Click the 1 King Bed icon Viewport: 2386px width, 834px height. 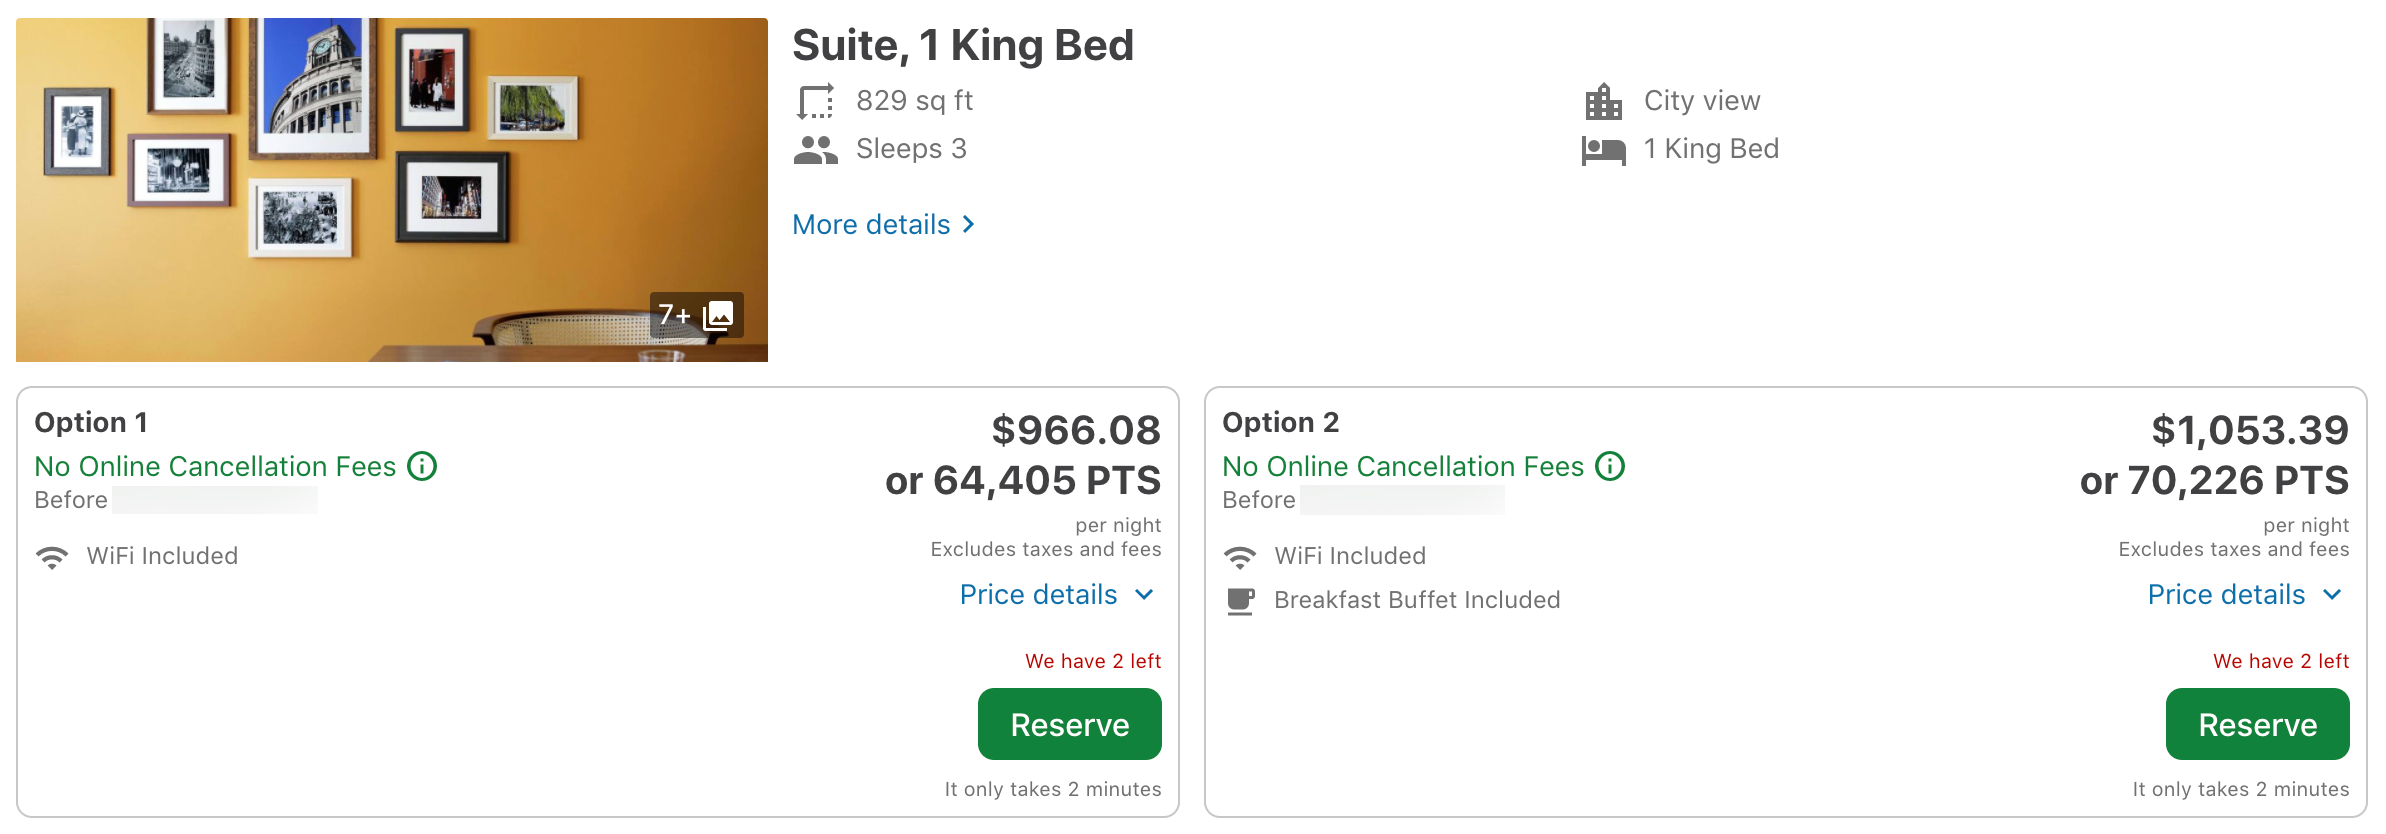tap(1603, 150)
